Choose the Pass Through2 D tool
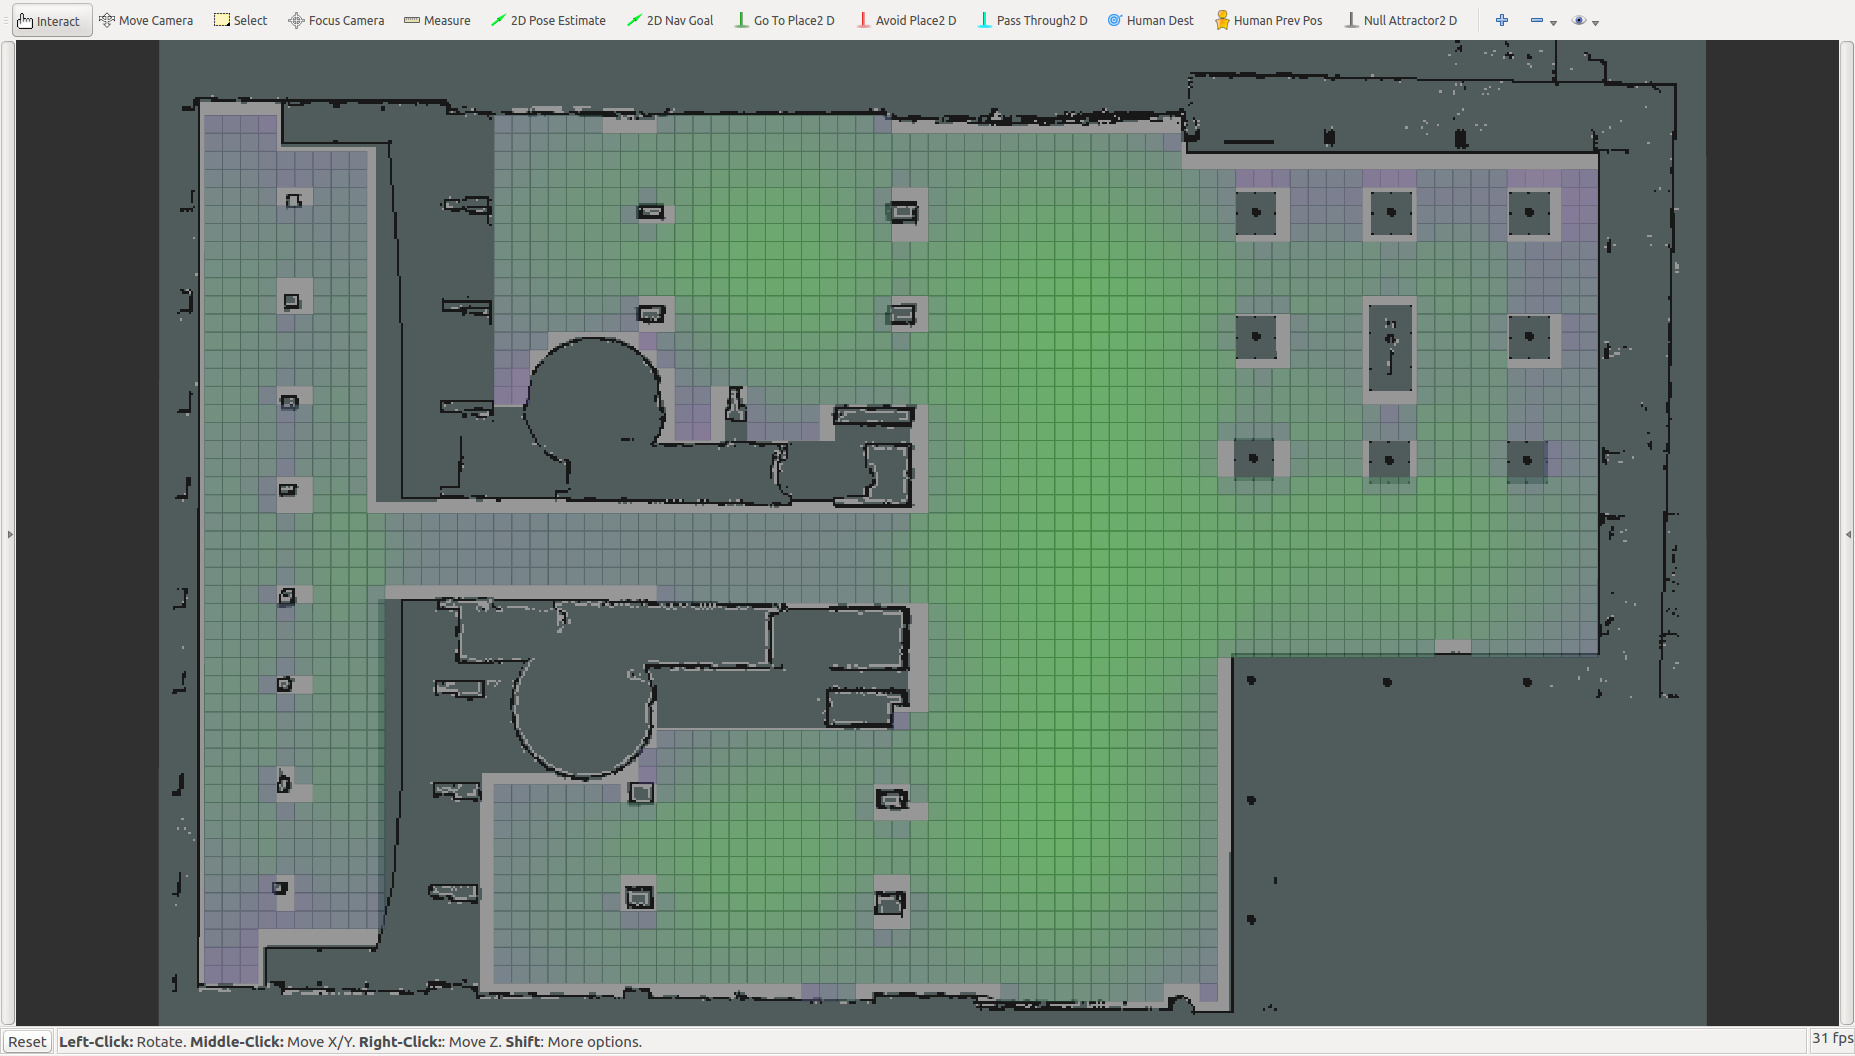 [x=1032, y=20]
